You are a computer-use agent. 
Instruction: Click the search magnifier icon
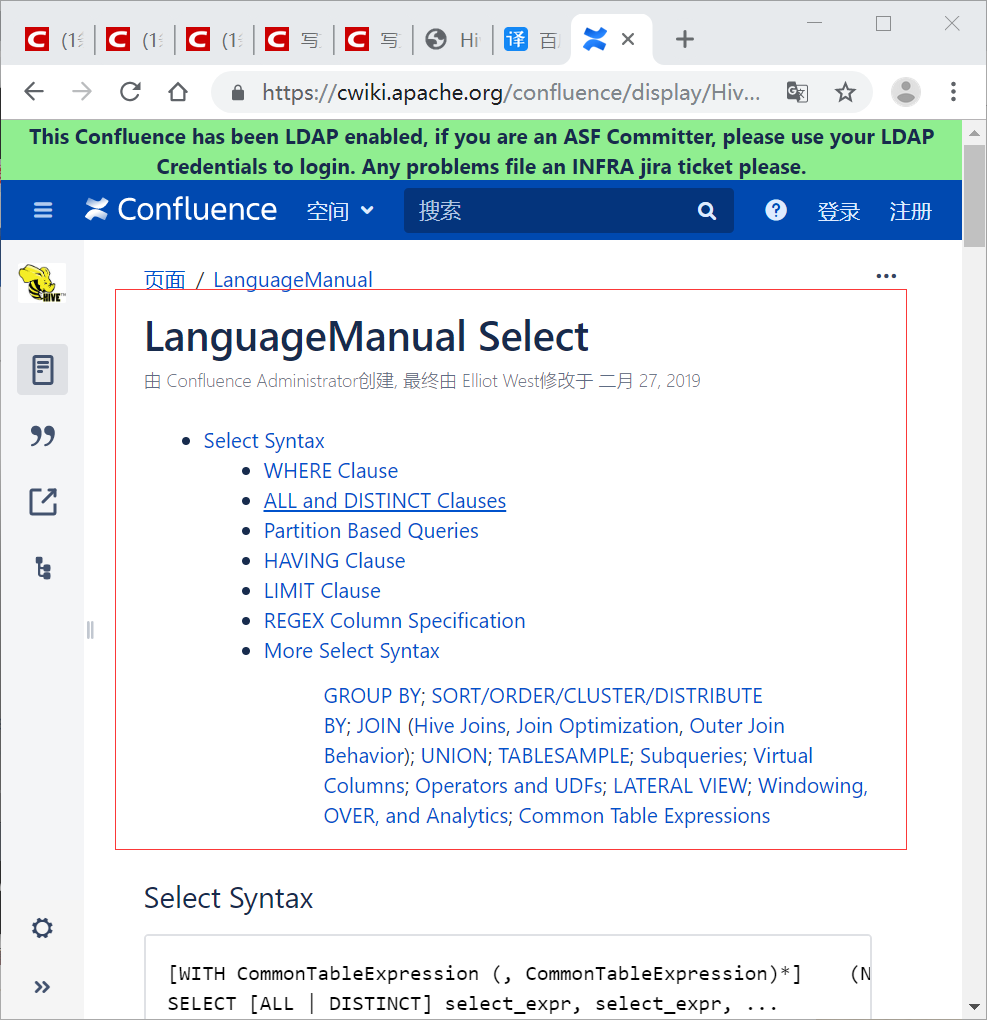tap(707, 211)
